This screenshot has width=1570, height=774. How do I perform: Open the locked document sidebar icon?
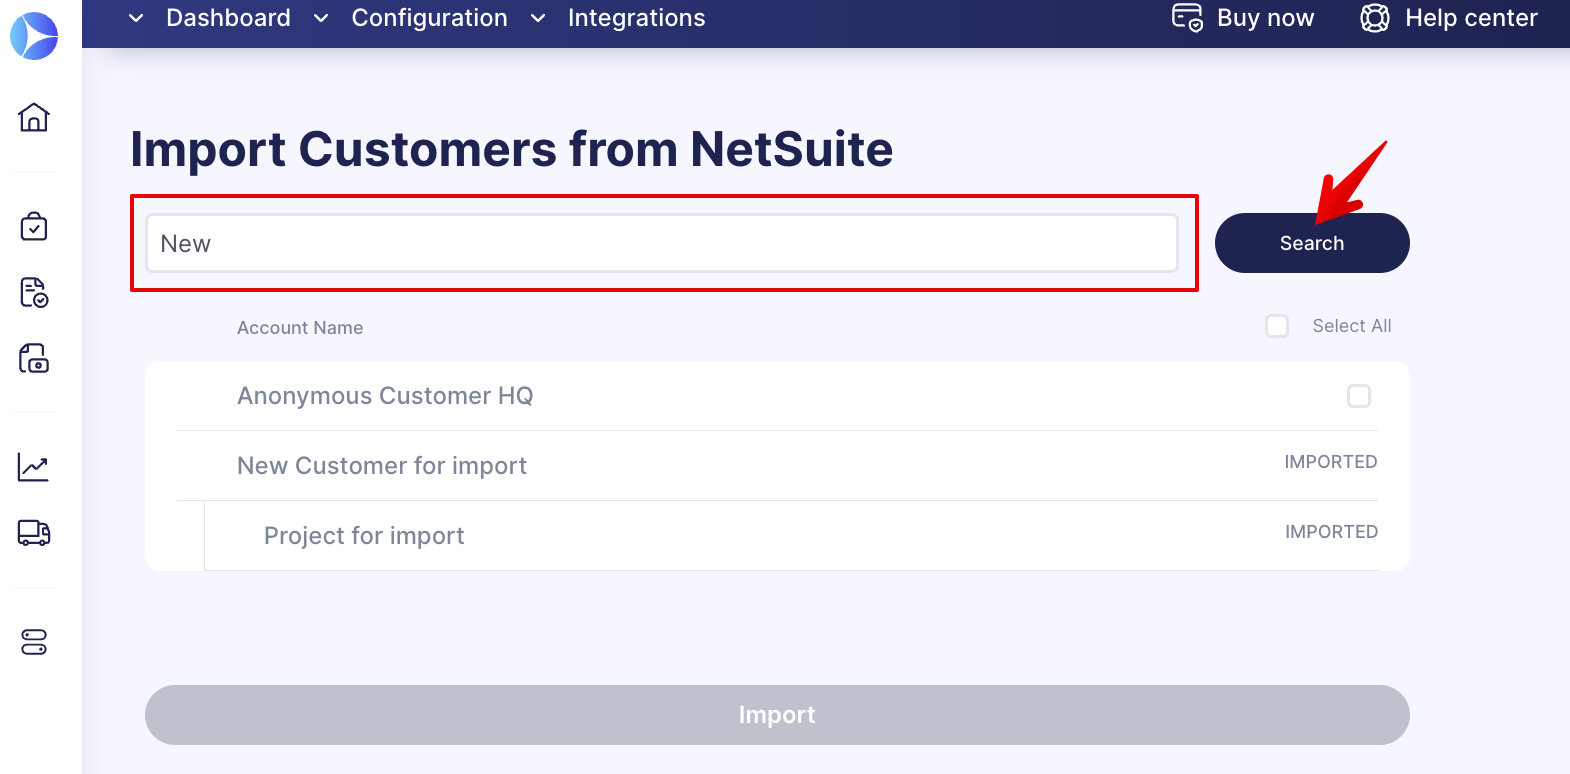(x=34, y=358)
